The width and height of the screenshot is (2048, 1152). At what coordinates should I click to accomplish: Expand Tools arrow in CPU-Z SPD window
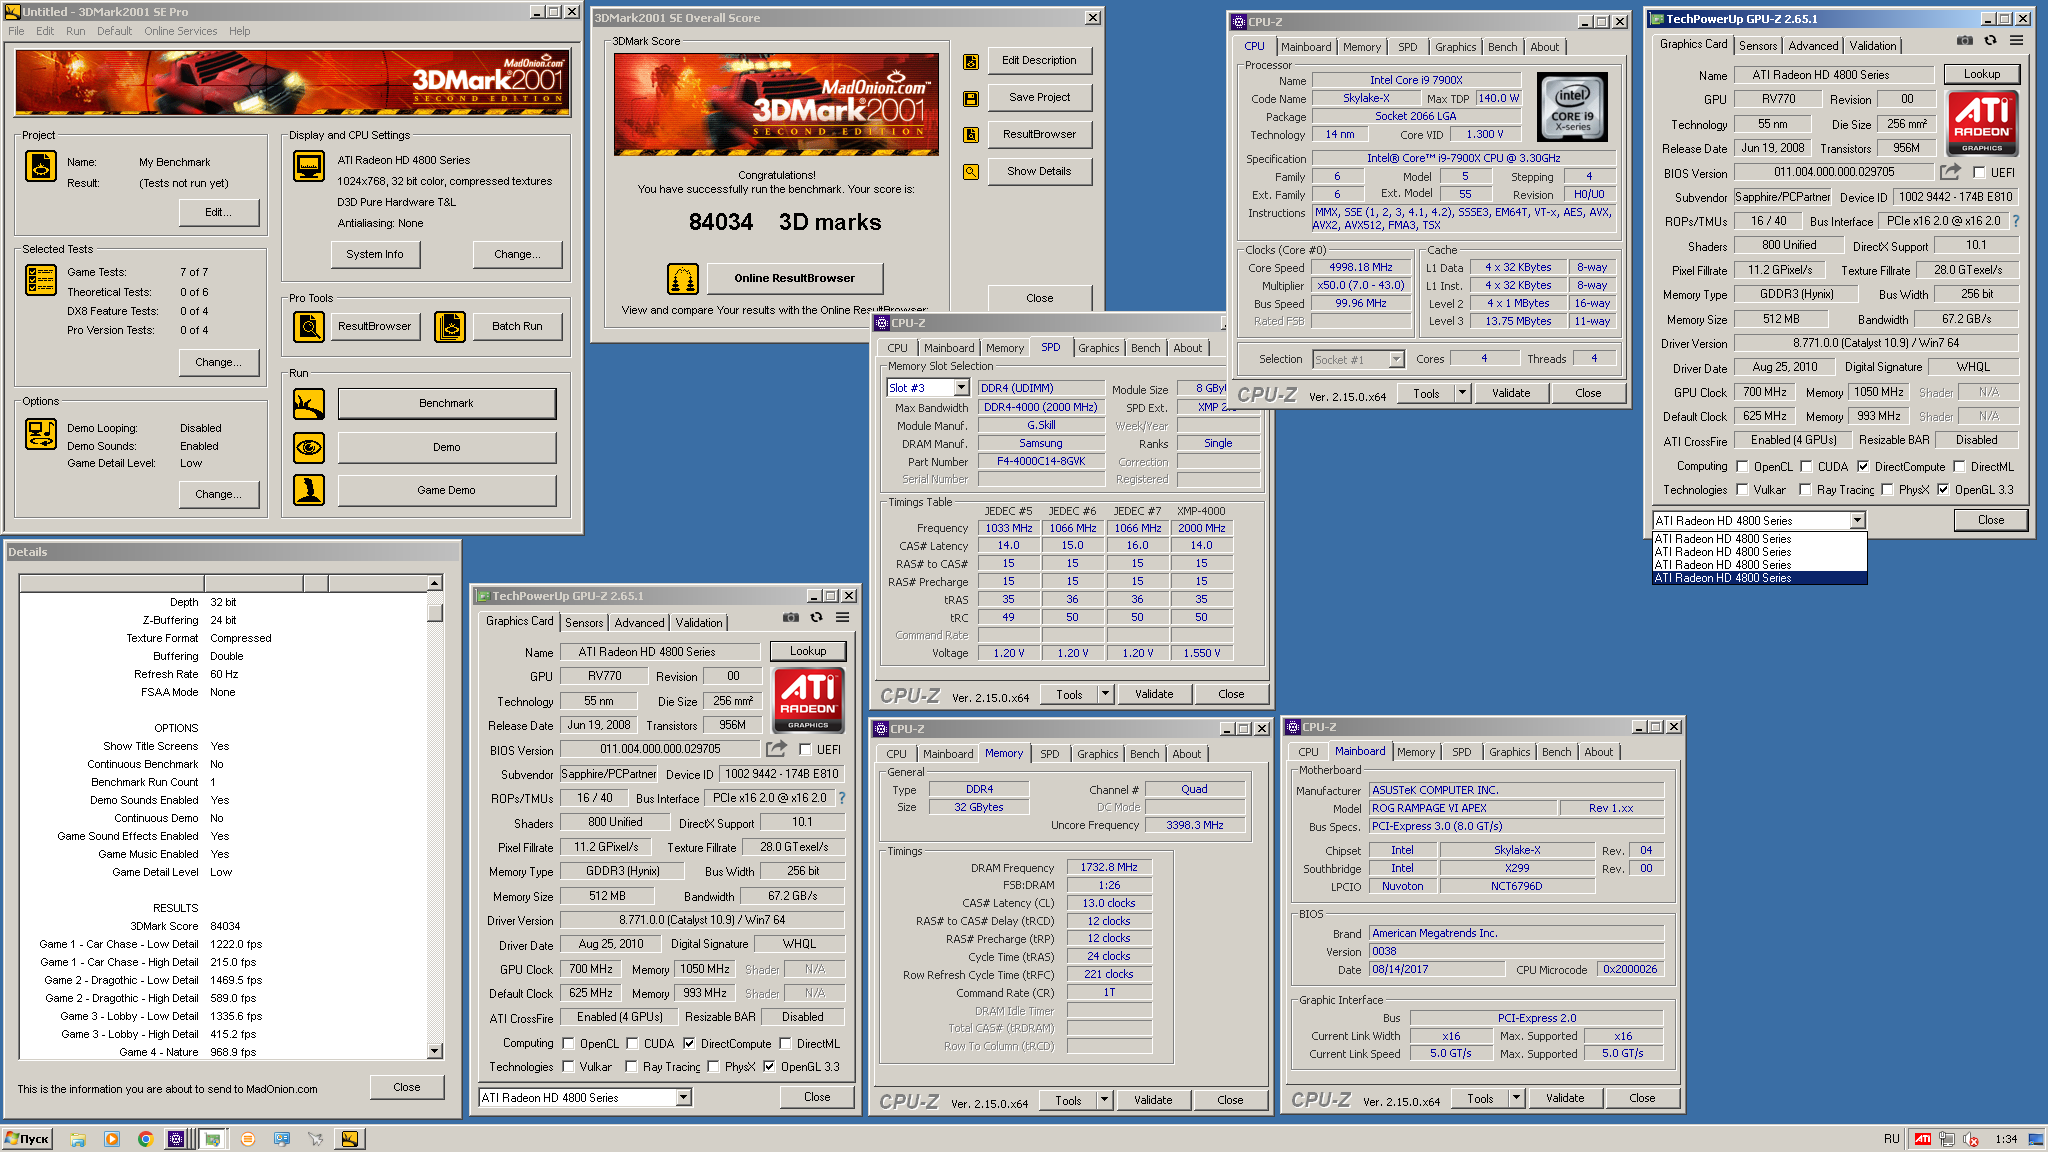click(1105, 694)
